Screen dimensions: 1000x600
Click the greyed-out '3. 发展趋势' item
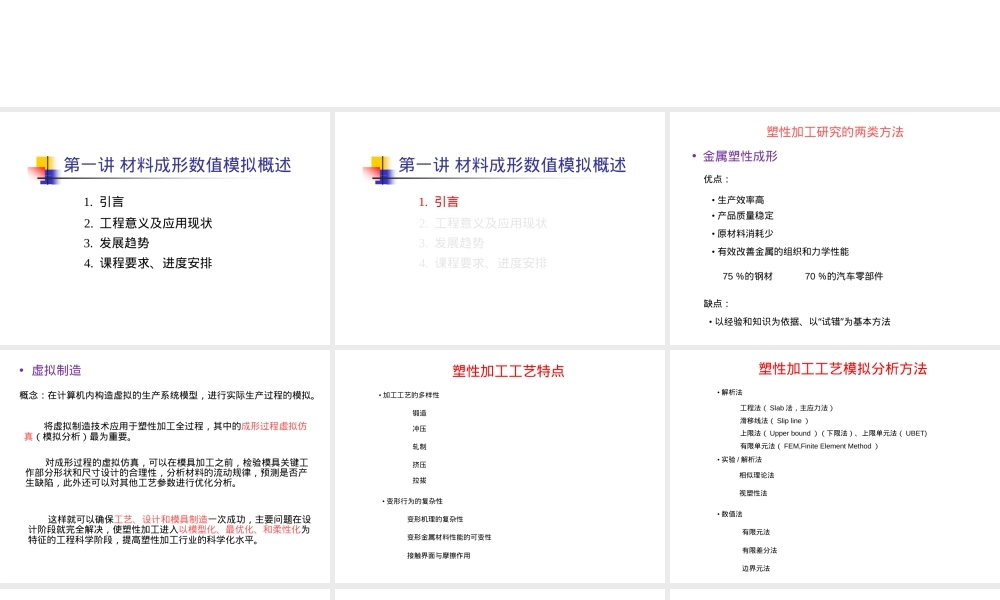(x=452, y=243)
